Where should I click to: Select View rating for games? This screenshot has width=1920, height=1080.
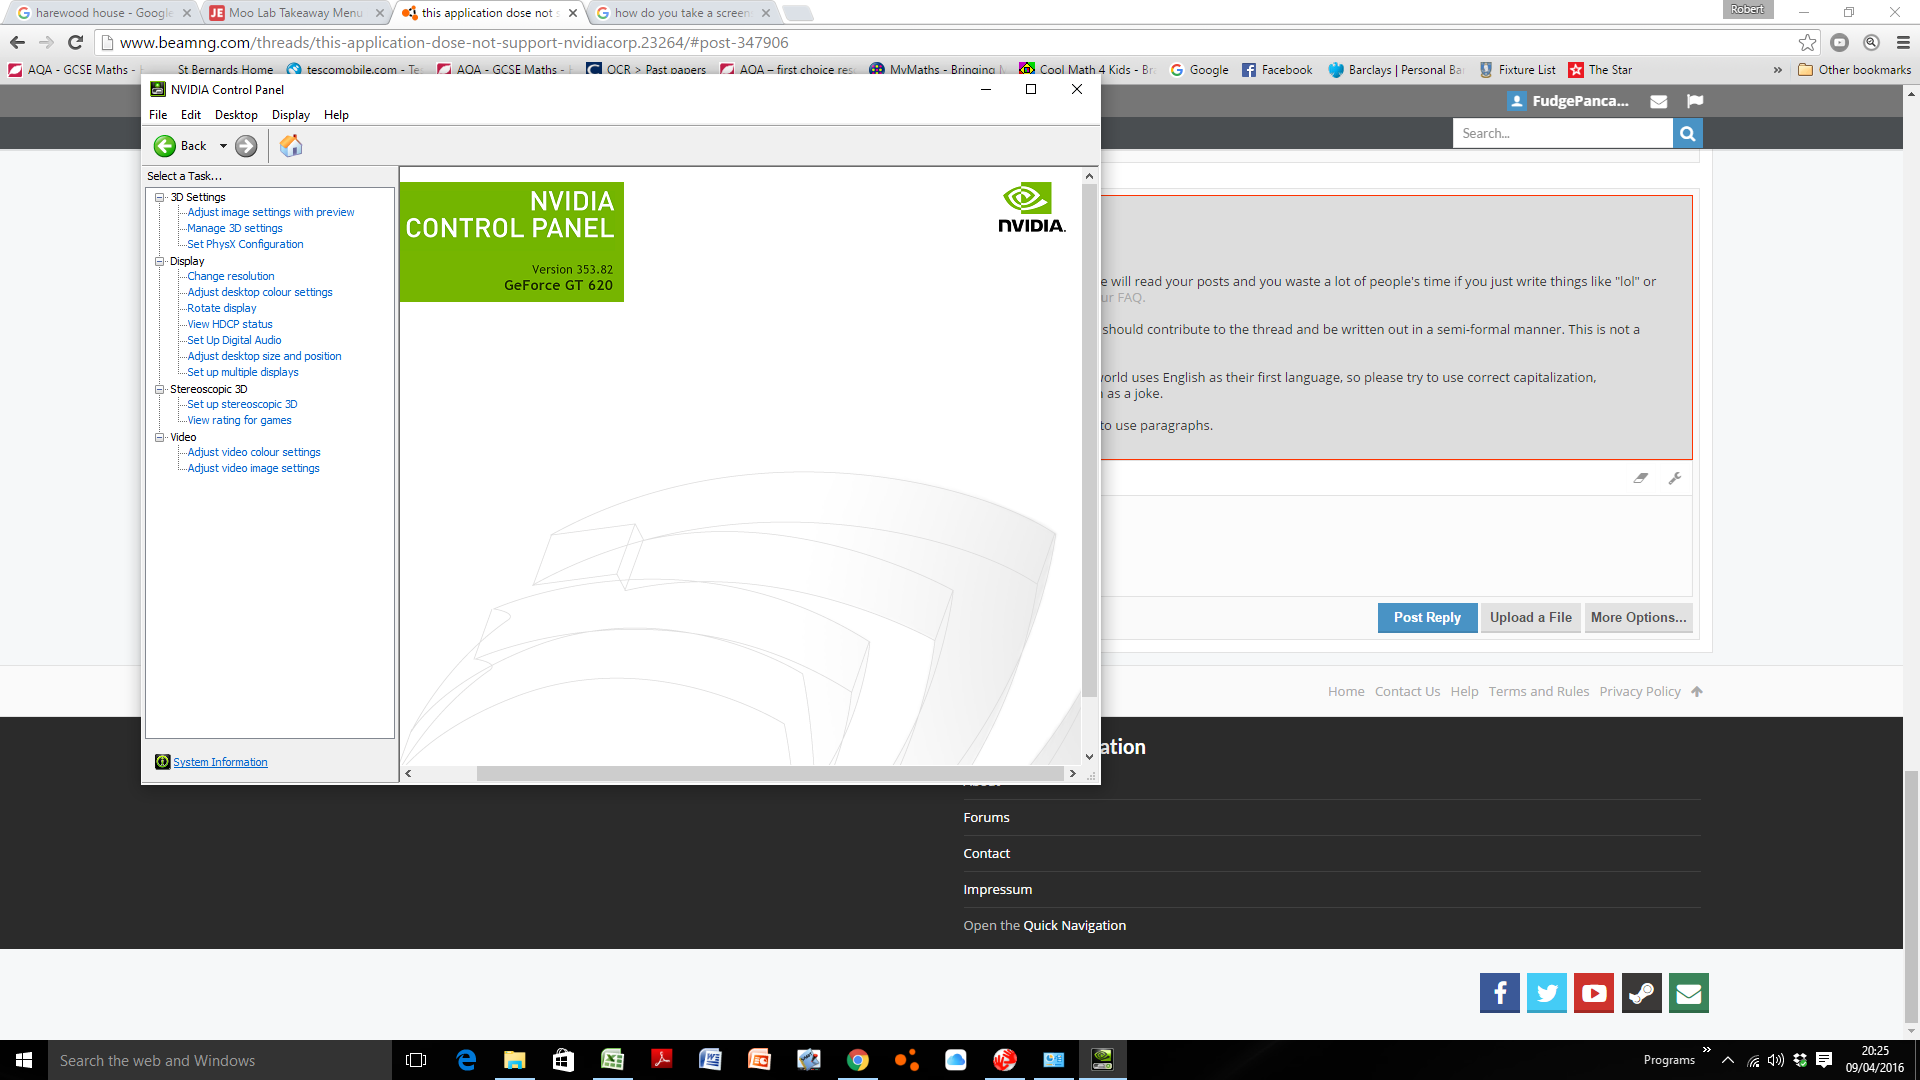pos(240,420)
